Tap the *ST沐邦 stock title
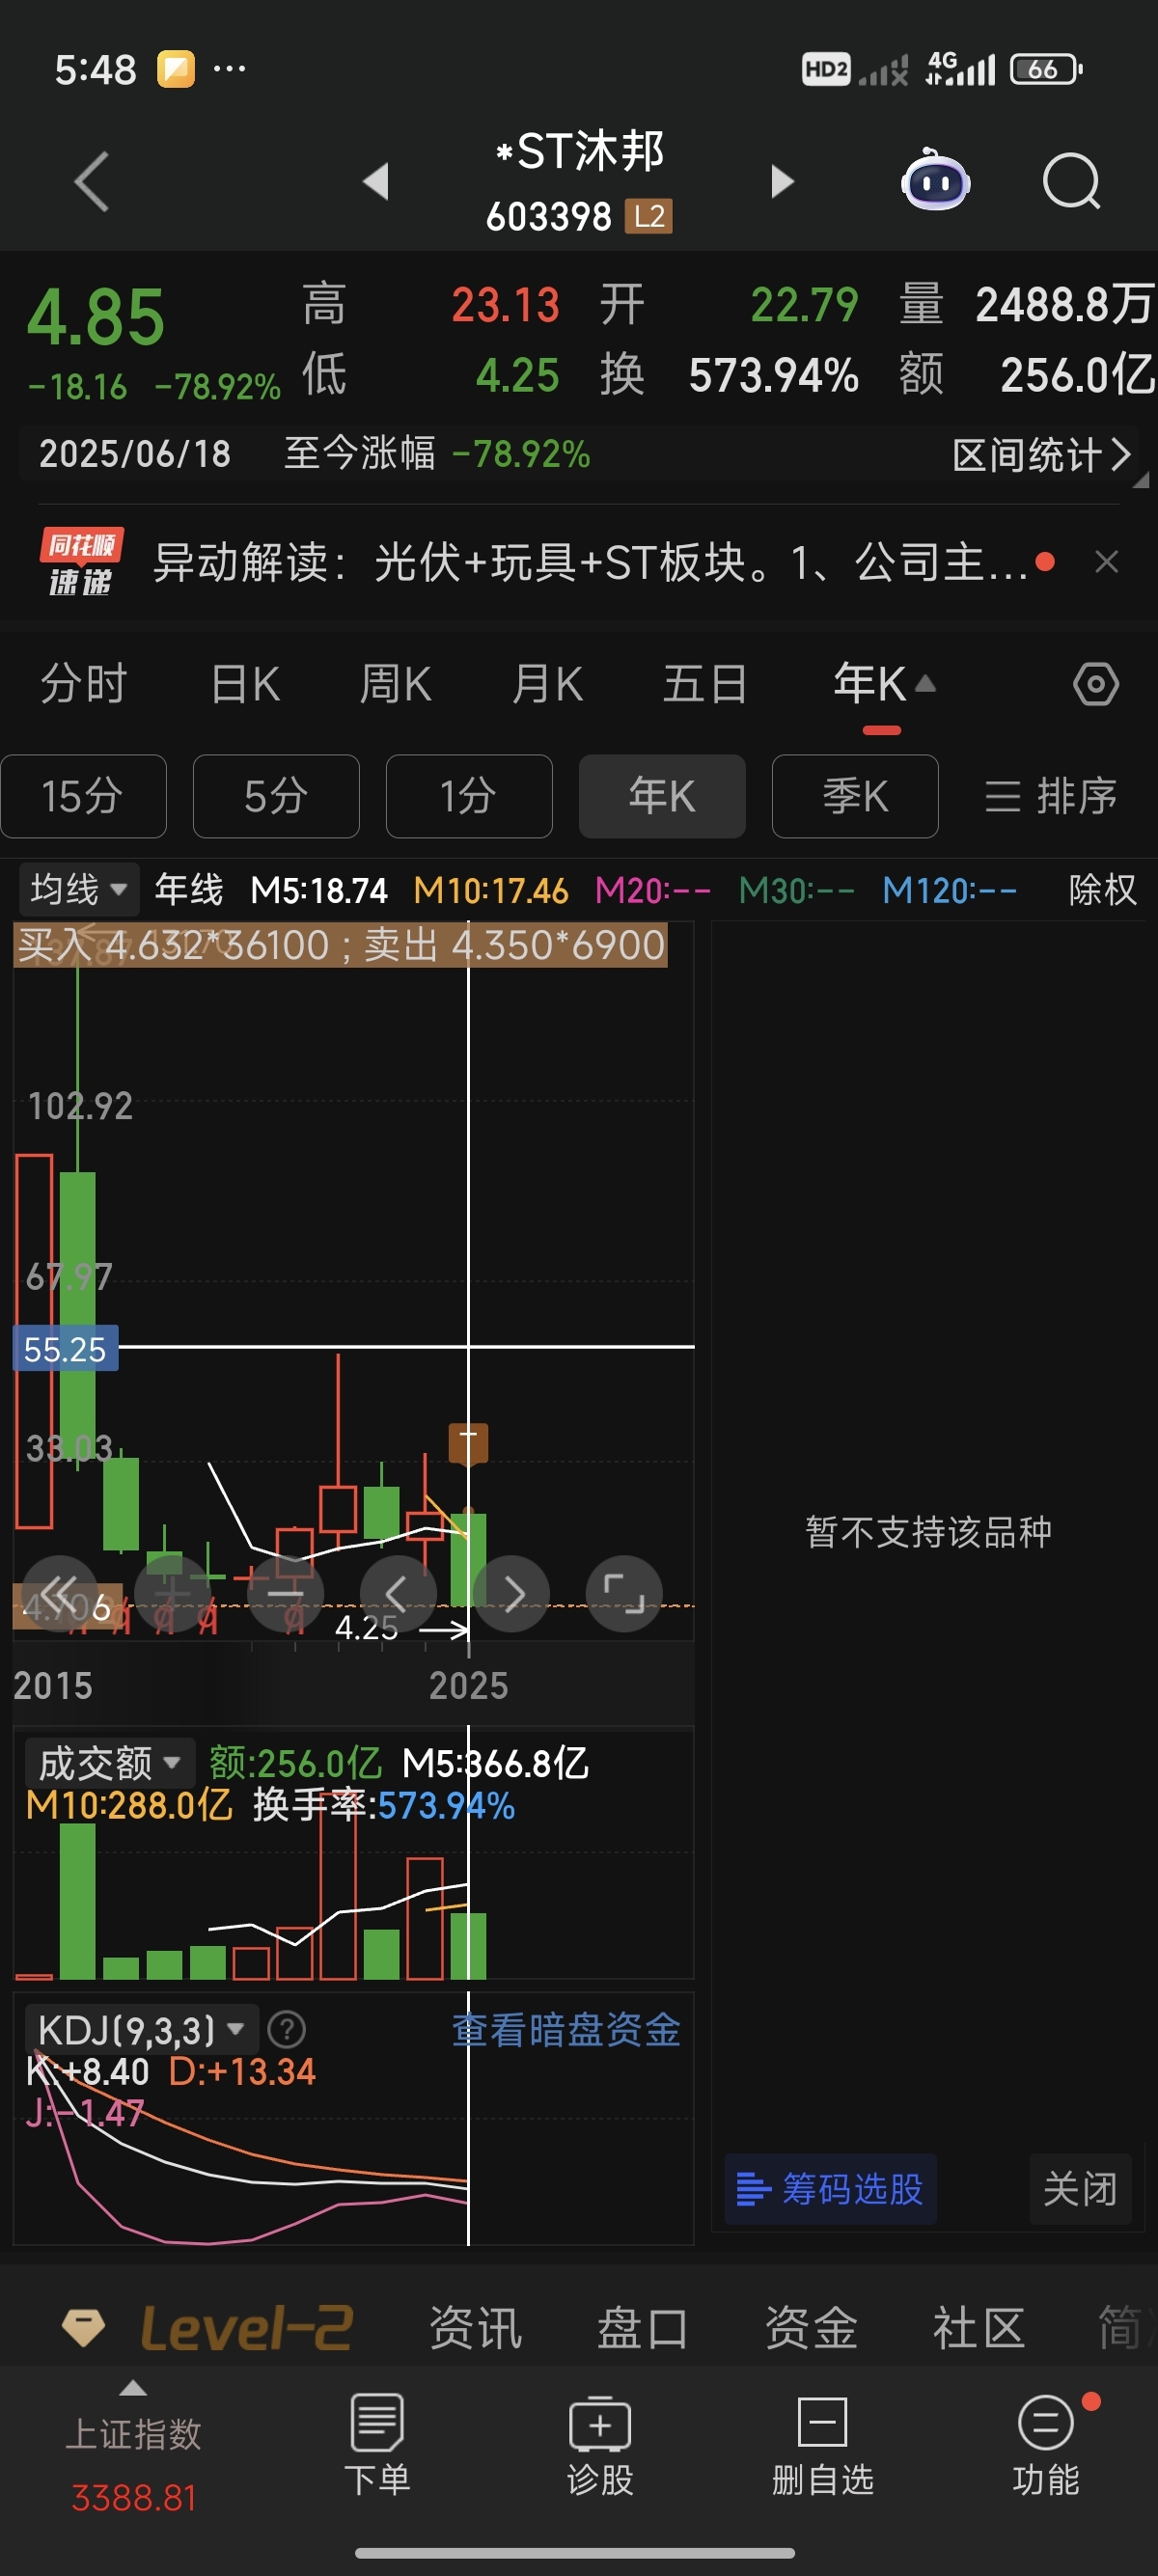 tap(580, 152)
